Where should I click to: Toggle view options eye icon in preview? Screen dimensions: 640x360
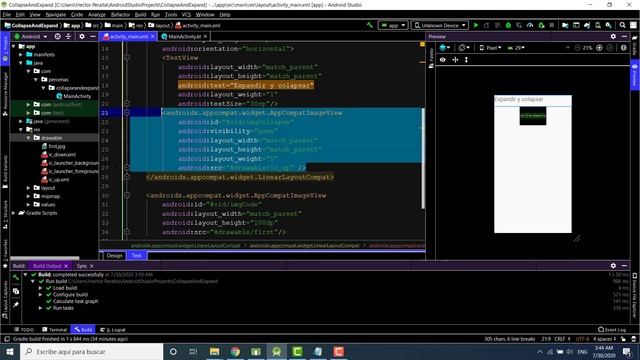(443, 60)
